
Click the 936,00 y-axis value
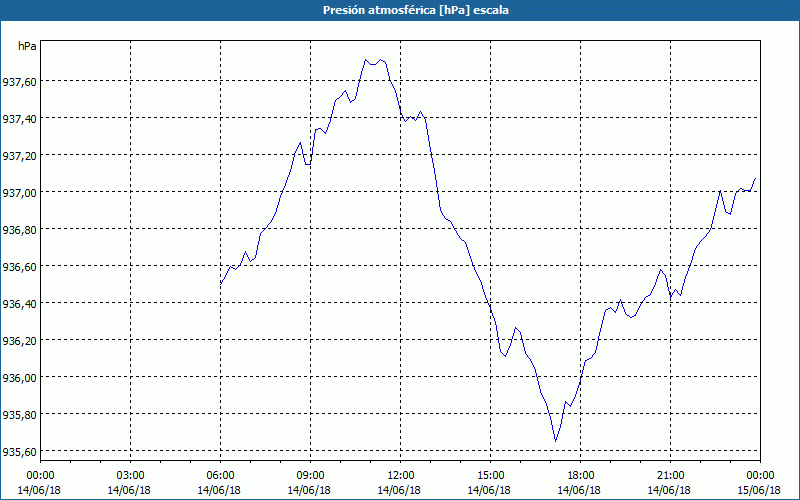click(x=19, y=378)
